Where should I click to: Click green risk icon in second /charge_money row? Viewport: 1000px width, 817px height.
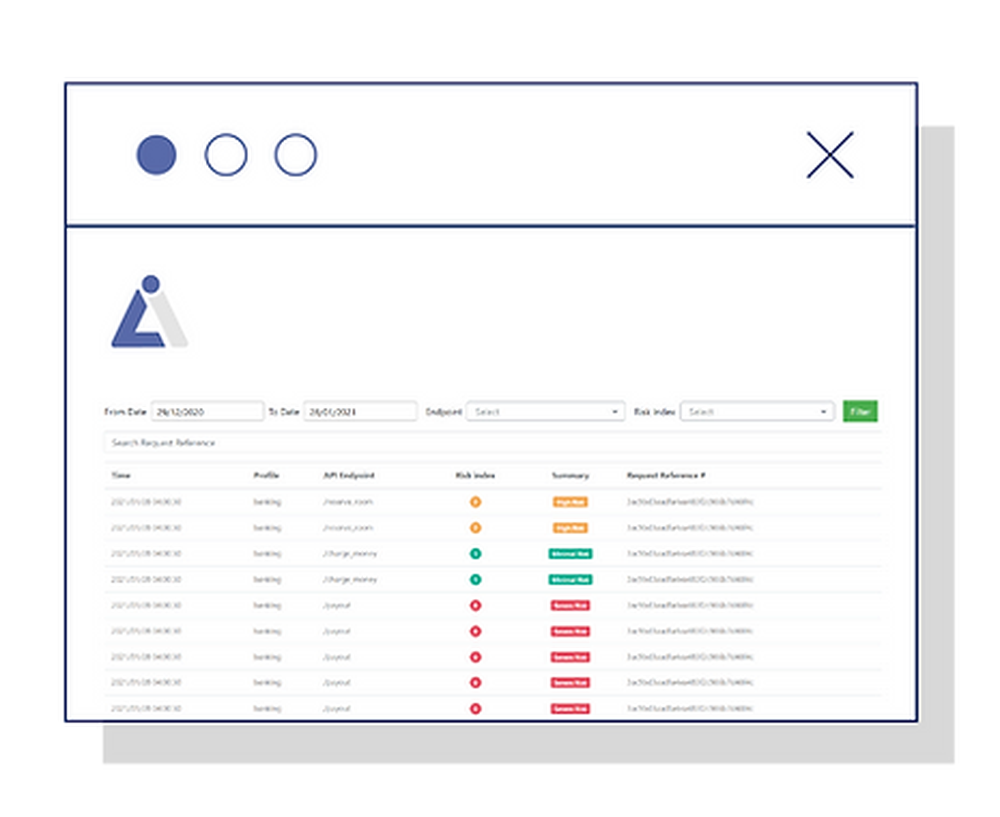[475, 580]
